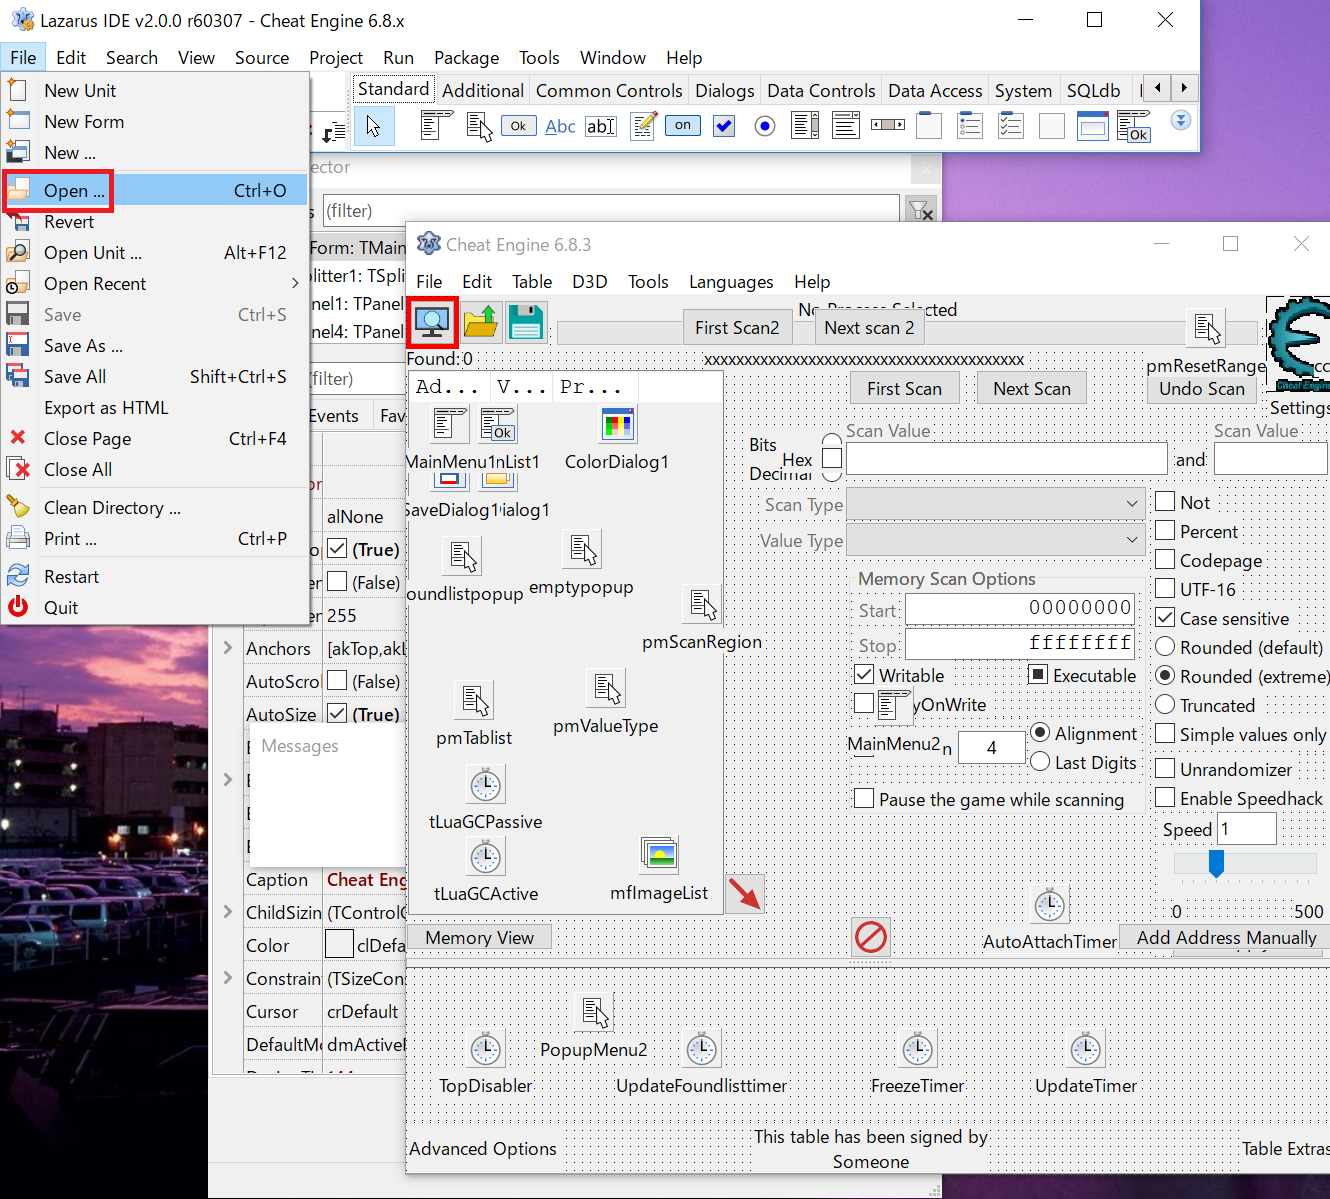Pick the TLabel 'Abc' component icon
This screenshot has height=1199, width=1330.
coord(560,126)
